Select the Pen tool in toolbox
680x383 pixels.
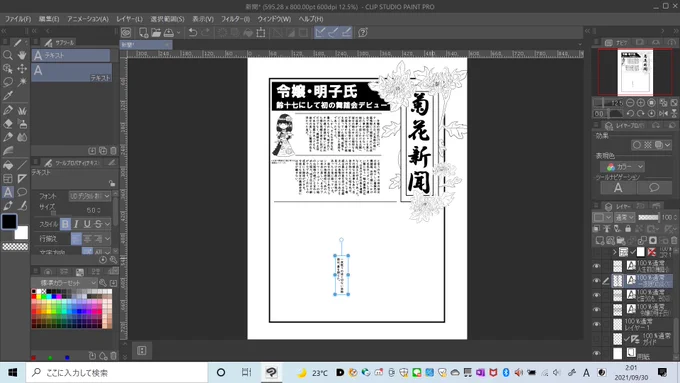[x=7, y=110]
